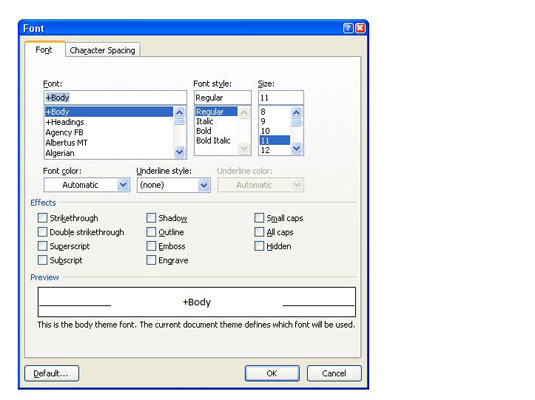The image size is (535, 400).
Task: Click the Font name input field
Action: [115, 98]
